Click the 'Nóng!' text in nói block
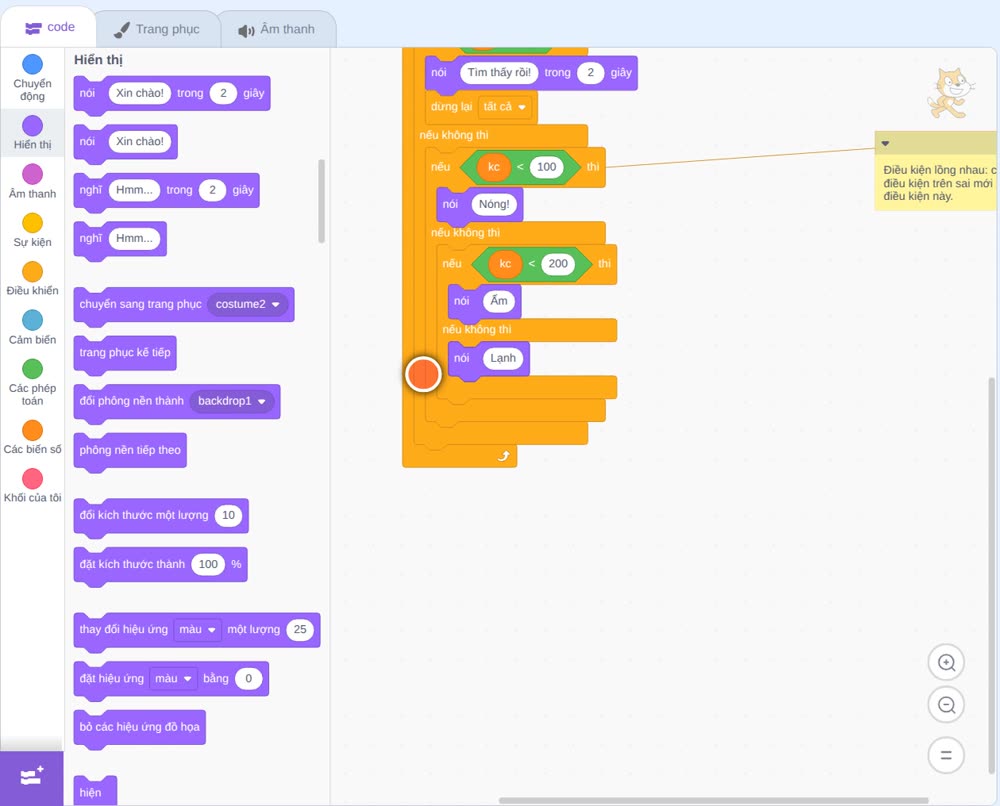Image resolution: width=1000 pixels, height=806 pixels. pos(494,204)
